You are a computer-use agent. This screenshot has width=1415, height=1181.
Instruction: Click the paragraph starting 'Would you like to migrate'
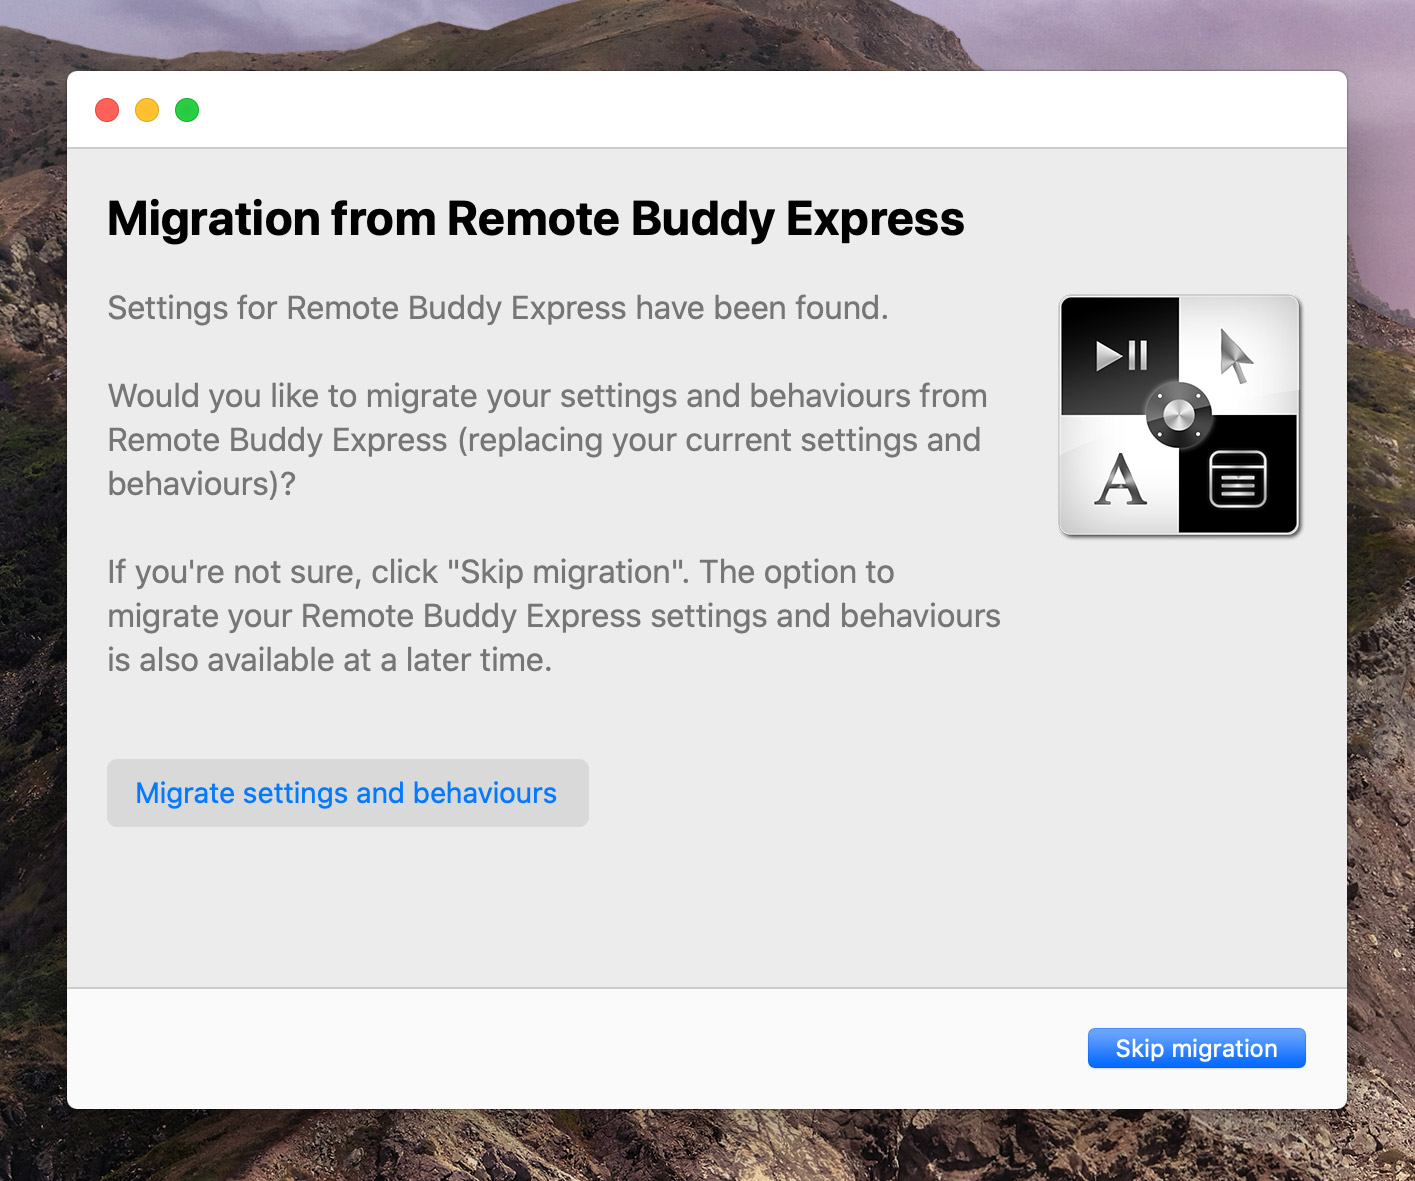(547, 440)
